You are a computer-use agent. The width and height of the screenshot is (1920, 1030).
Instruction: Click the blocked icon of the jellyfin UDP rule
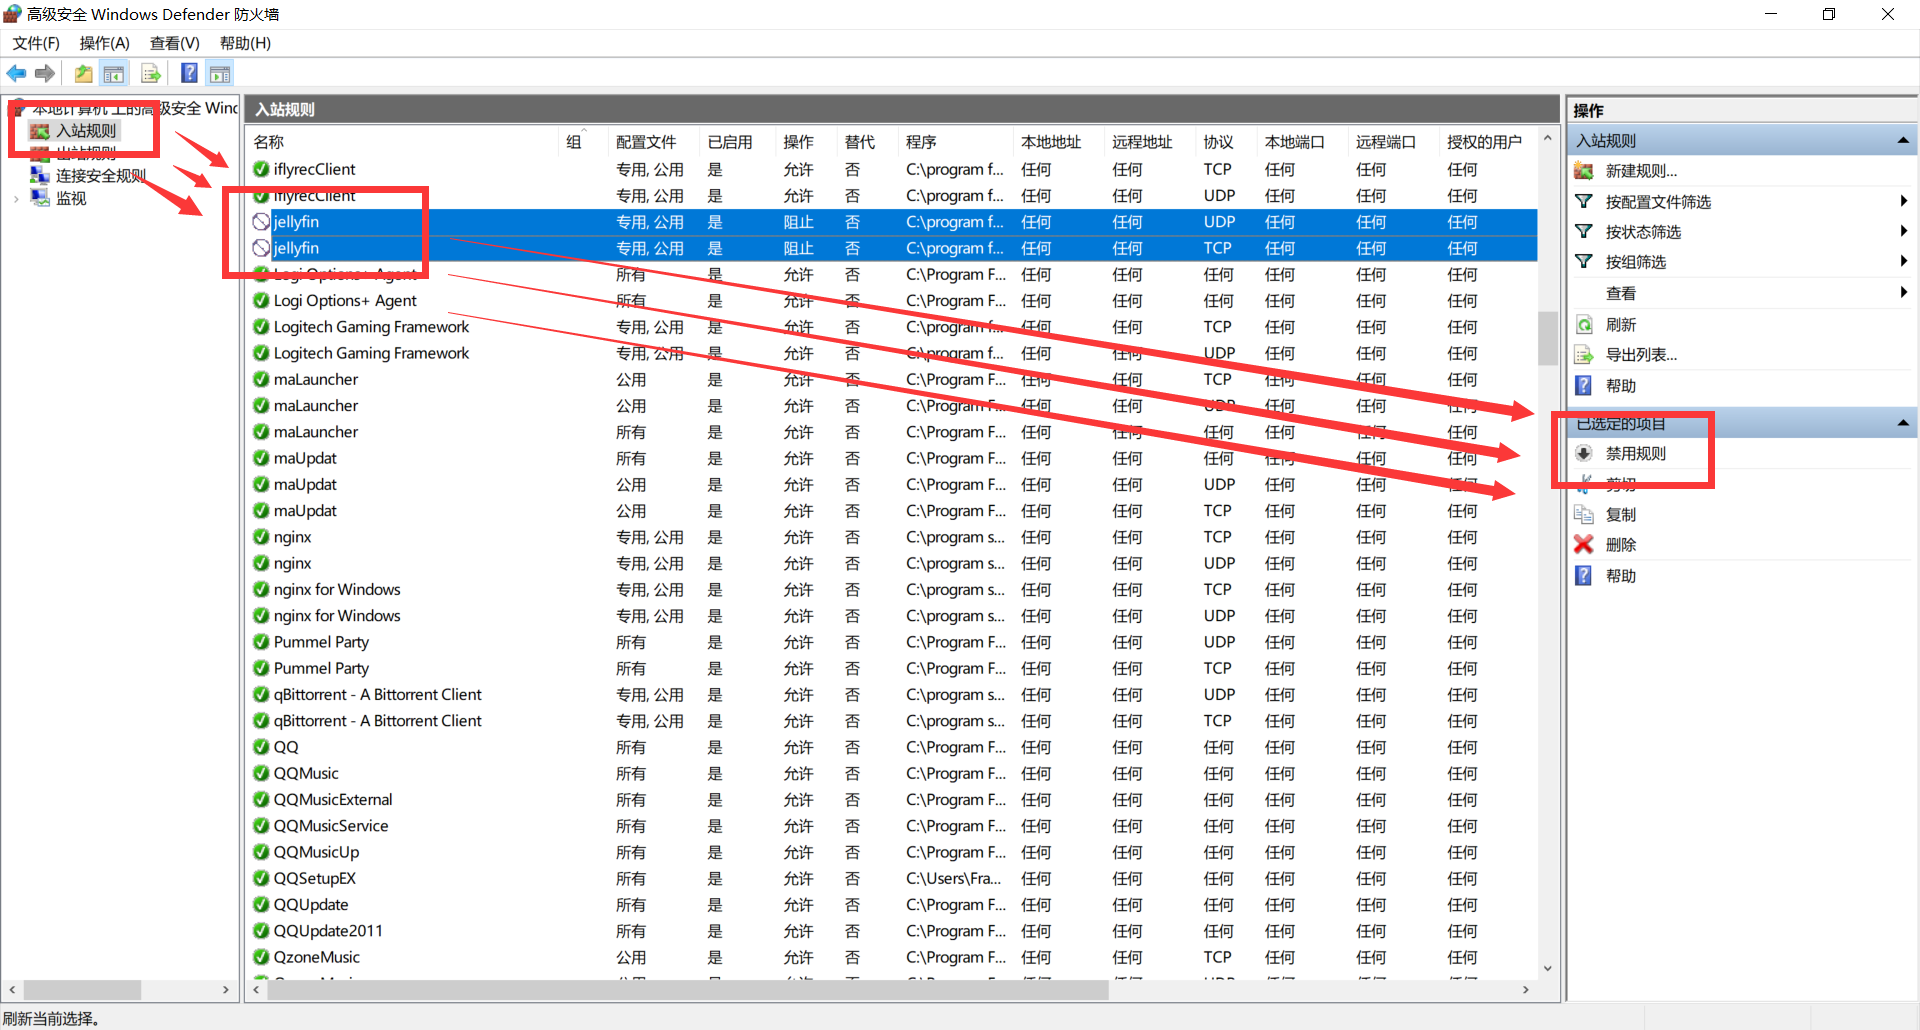[261, 222]
